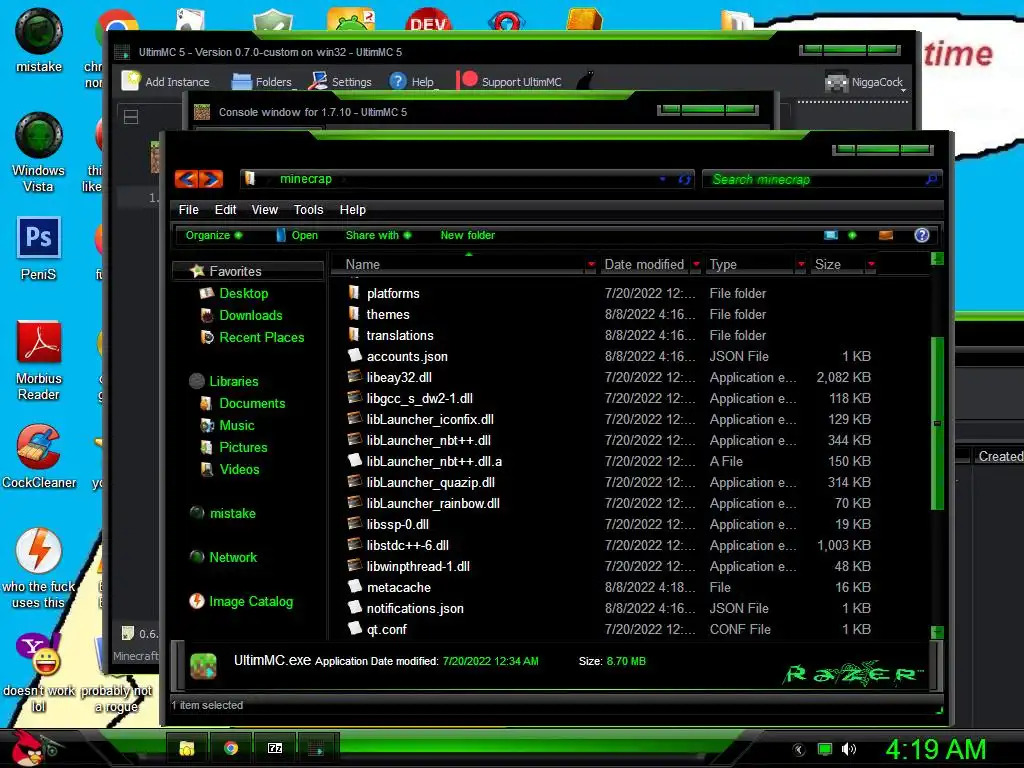
Task: Open the address bar history dropdown
Action: click(x=662, y=179)
